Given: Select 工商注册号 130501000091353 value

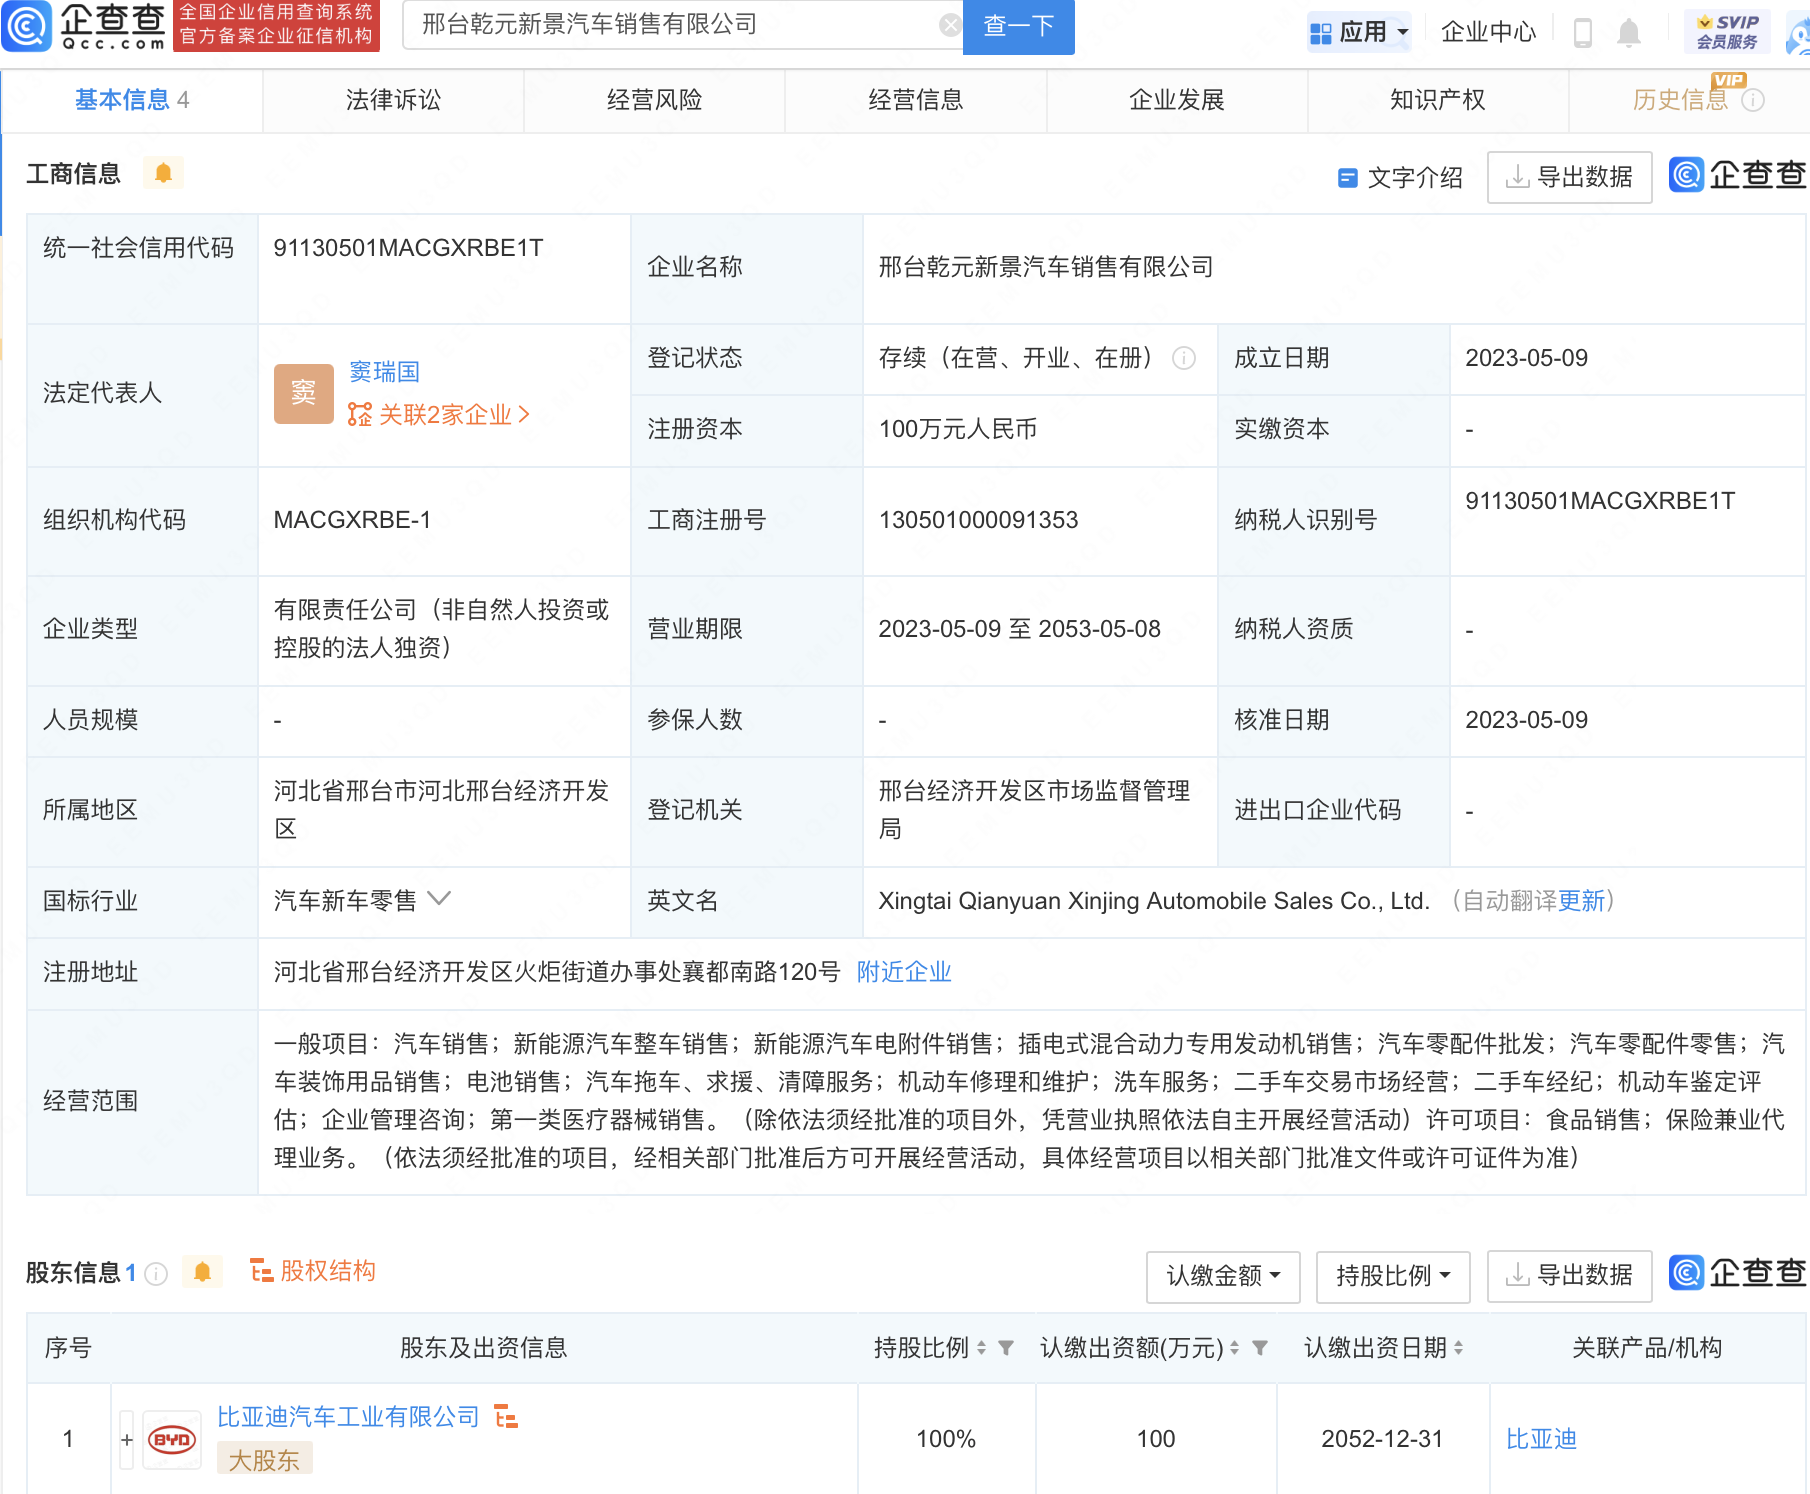Looking at the screenshot, I should point(978,520).
